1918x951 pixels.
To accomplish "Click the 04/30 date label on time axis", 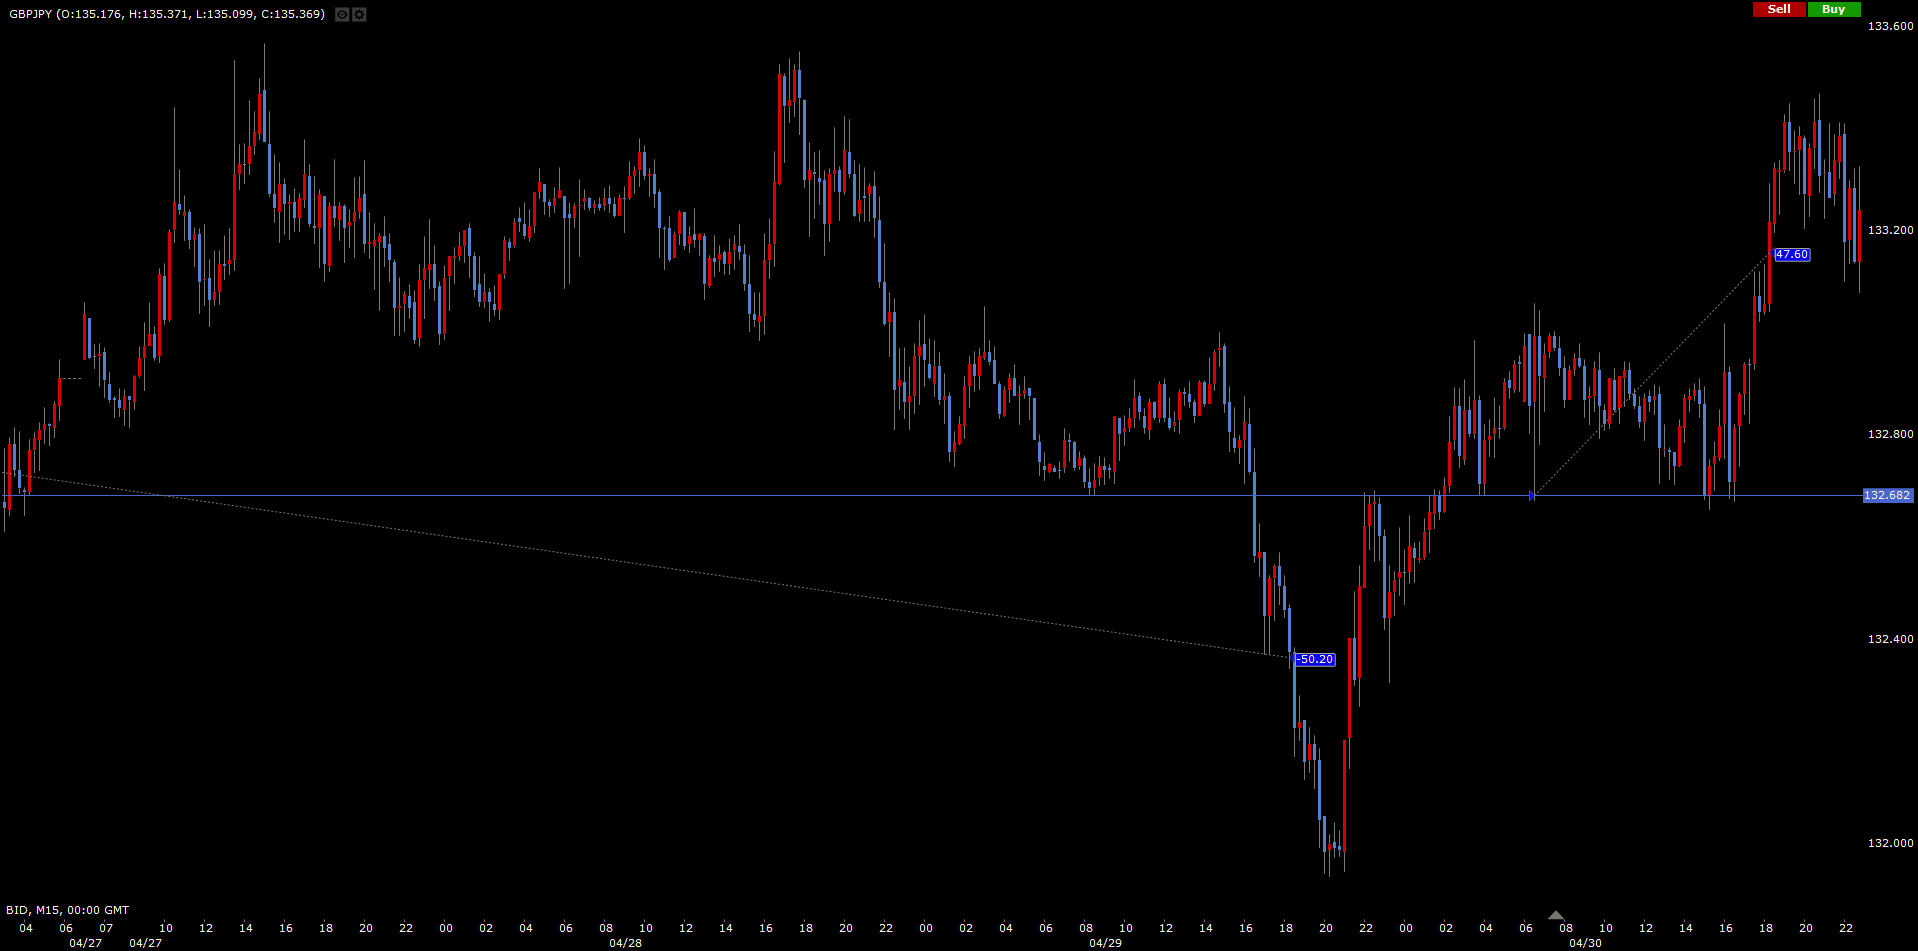I will pos(1585,943).
